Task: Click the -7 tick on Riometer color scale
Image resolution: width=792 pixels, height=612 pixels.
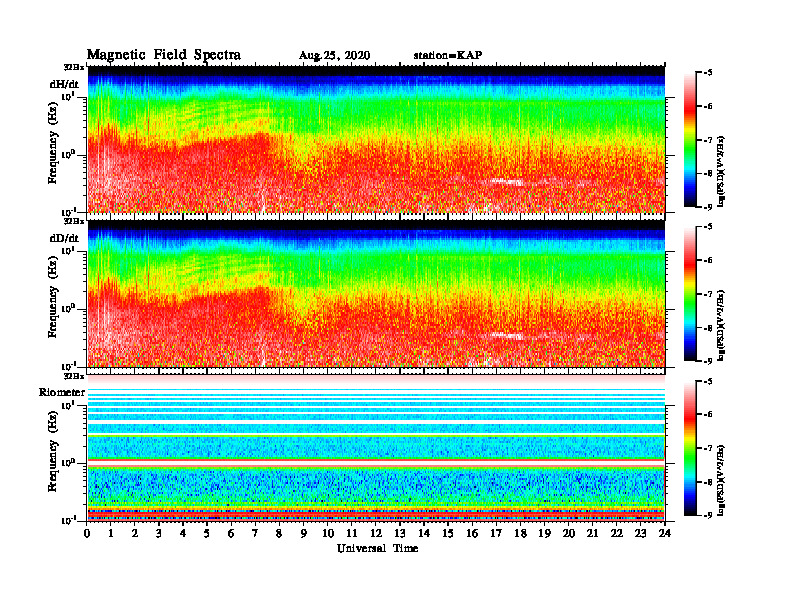Action: [x=706, y=448]
